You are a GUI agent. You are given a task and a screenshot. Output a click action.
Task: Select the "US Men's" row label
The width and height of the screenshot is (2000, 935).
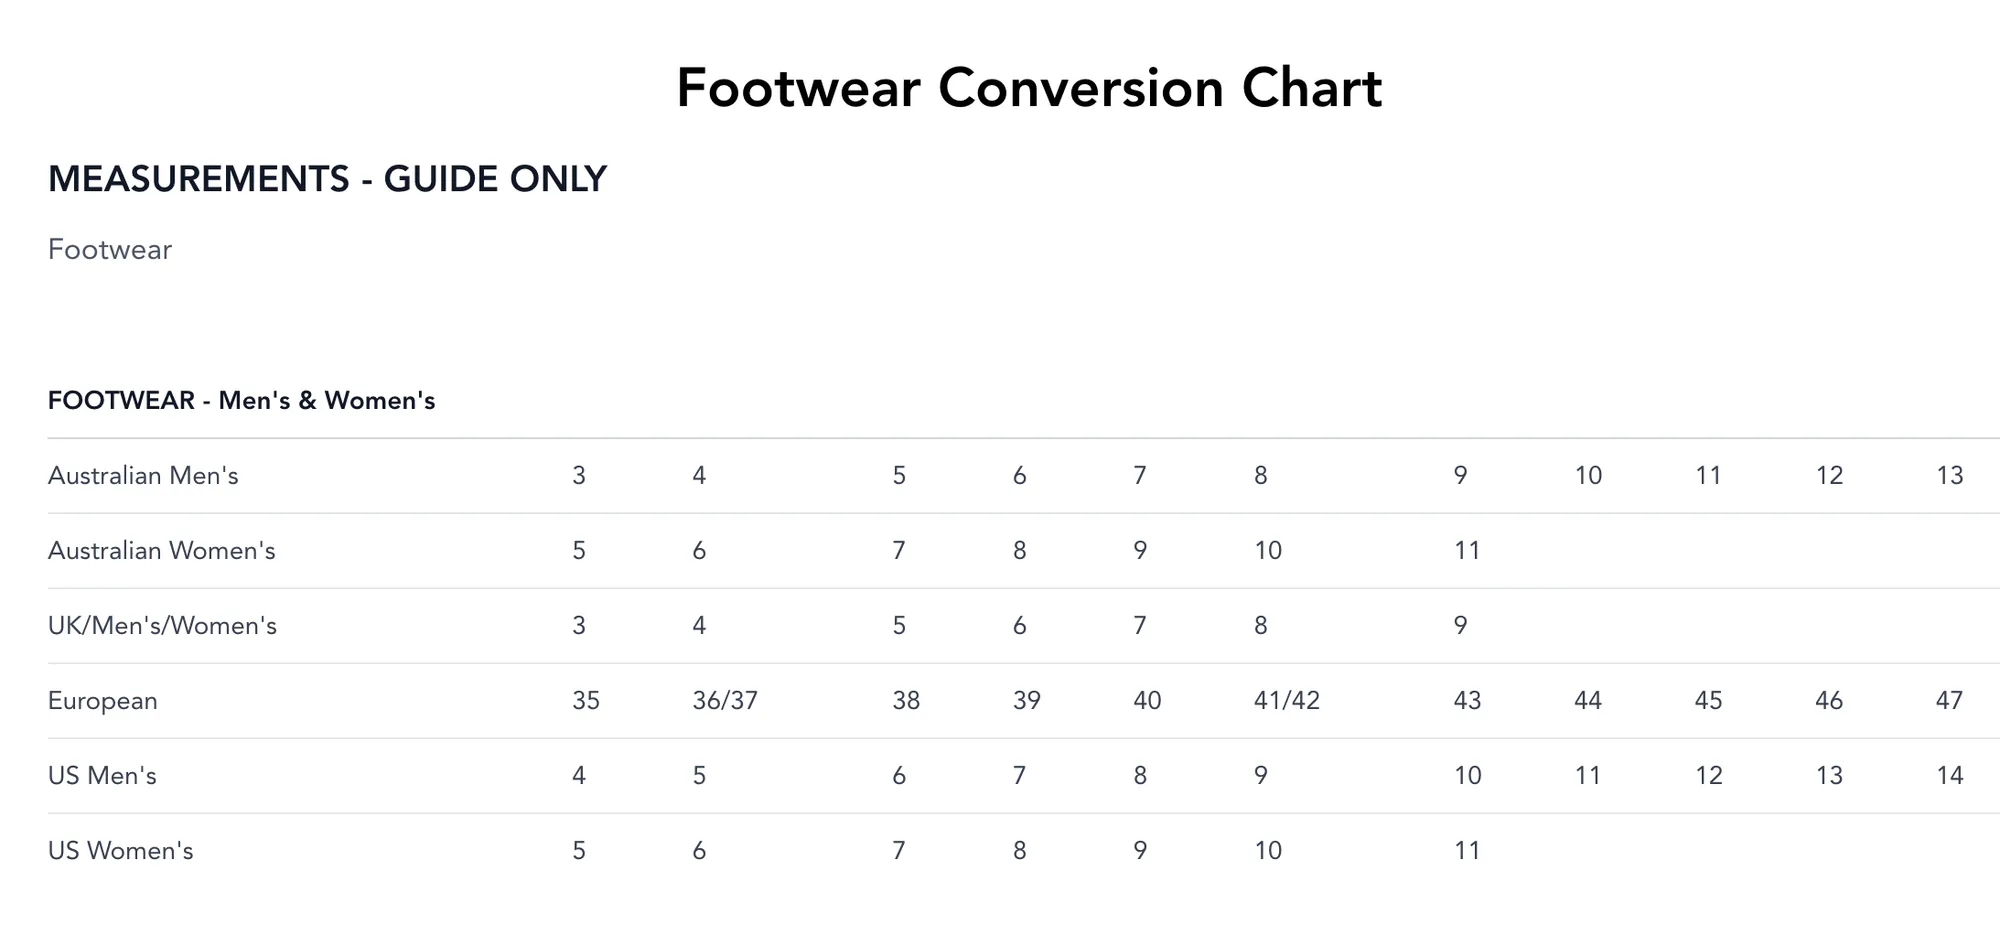(102, 776)
